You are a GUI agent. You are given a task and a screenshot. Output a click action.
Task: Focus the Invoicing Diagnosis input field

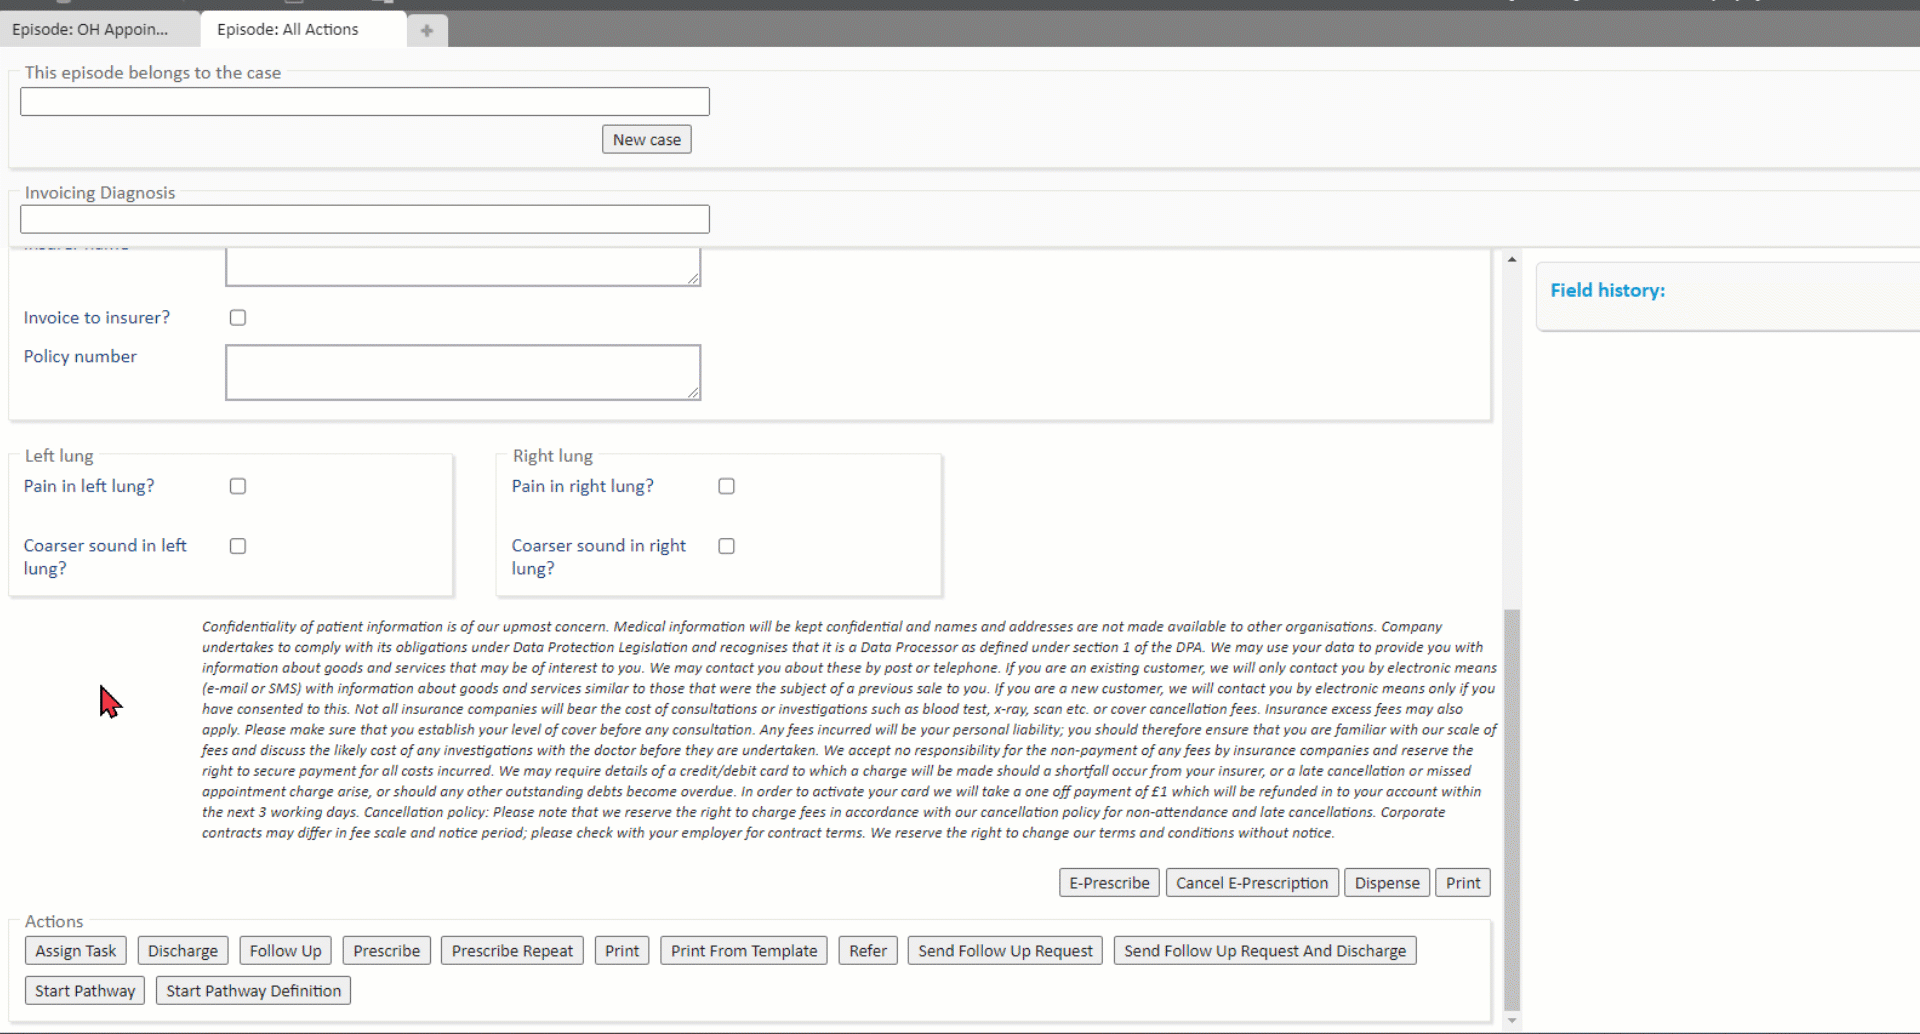tap(364, 220)
